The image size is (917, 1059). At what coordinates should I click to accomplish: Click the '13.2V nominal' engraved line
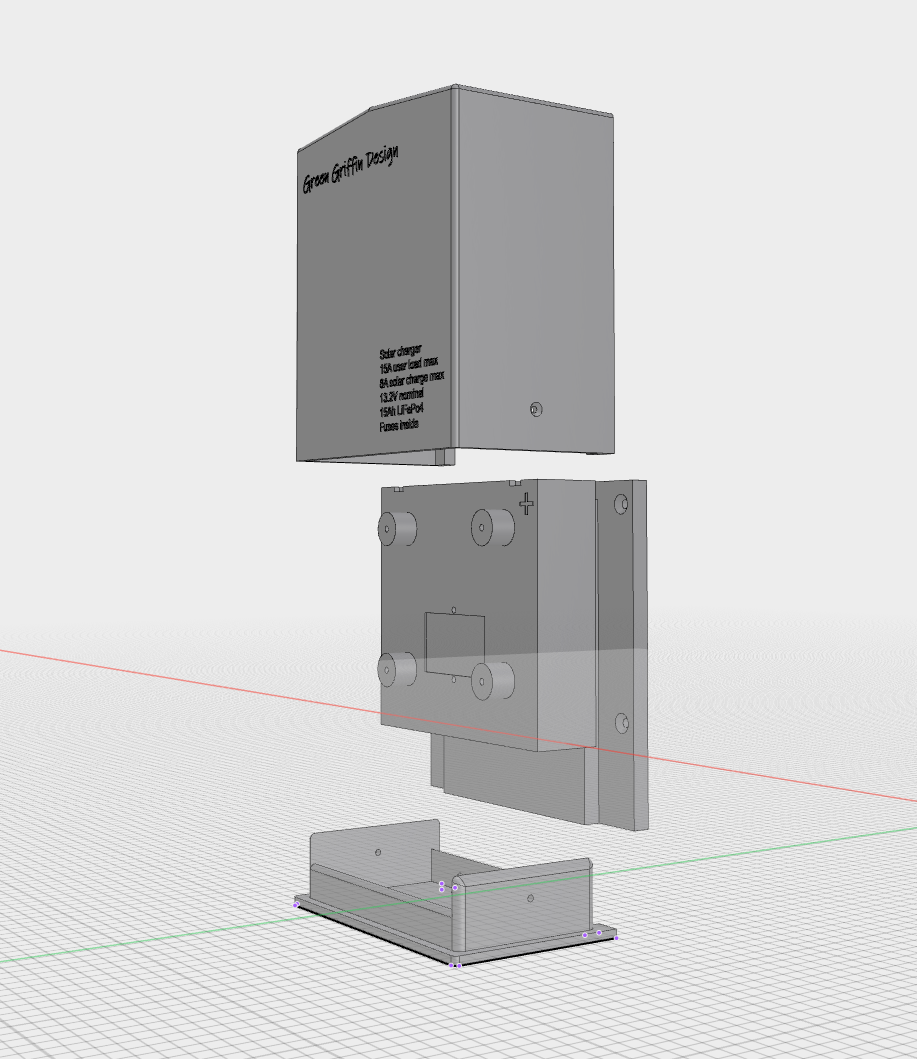[x=402, y=394]
